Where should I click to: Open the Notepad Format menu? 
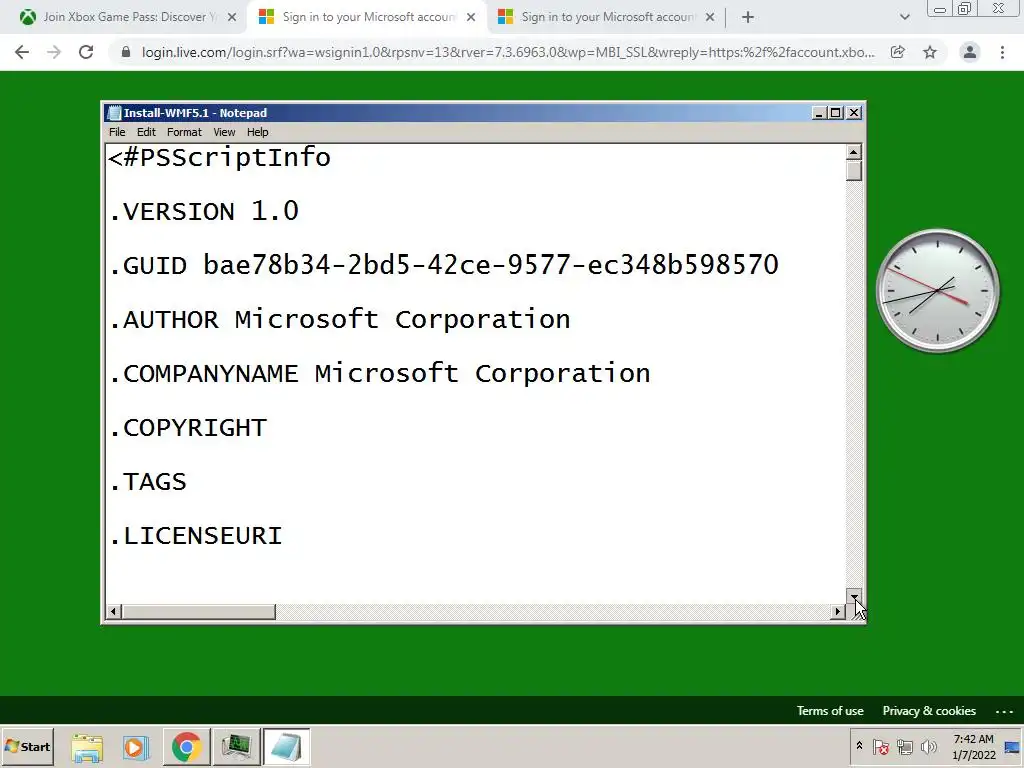click(x=184, y=132)
